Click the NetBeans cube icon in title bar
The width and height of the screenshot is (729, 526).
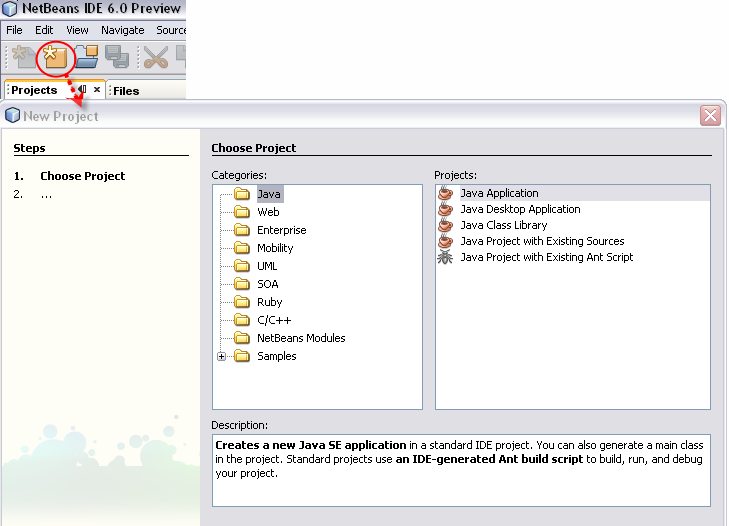[10, 8]
